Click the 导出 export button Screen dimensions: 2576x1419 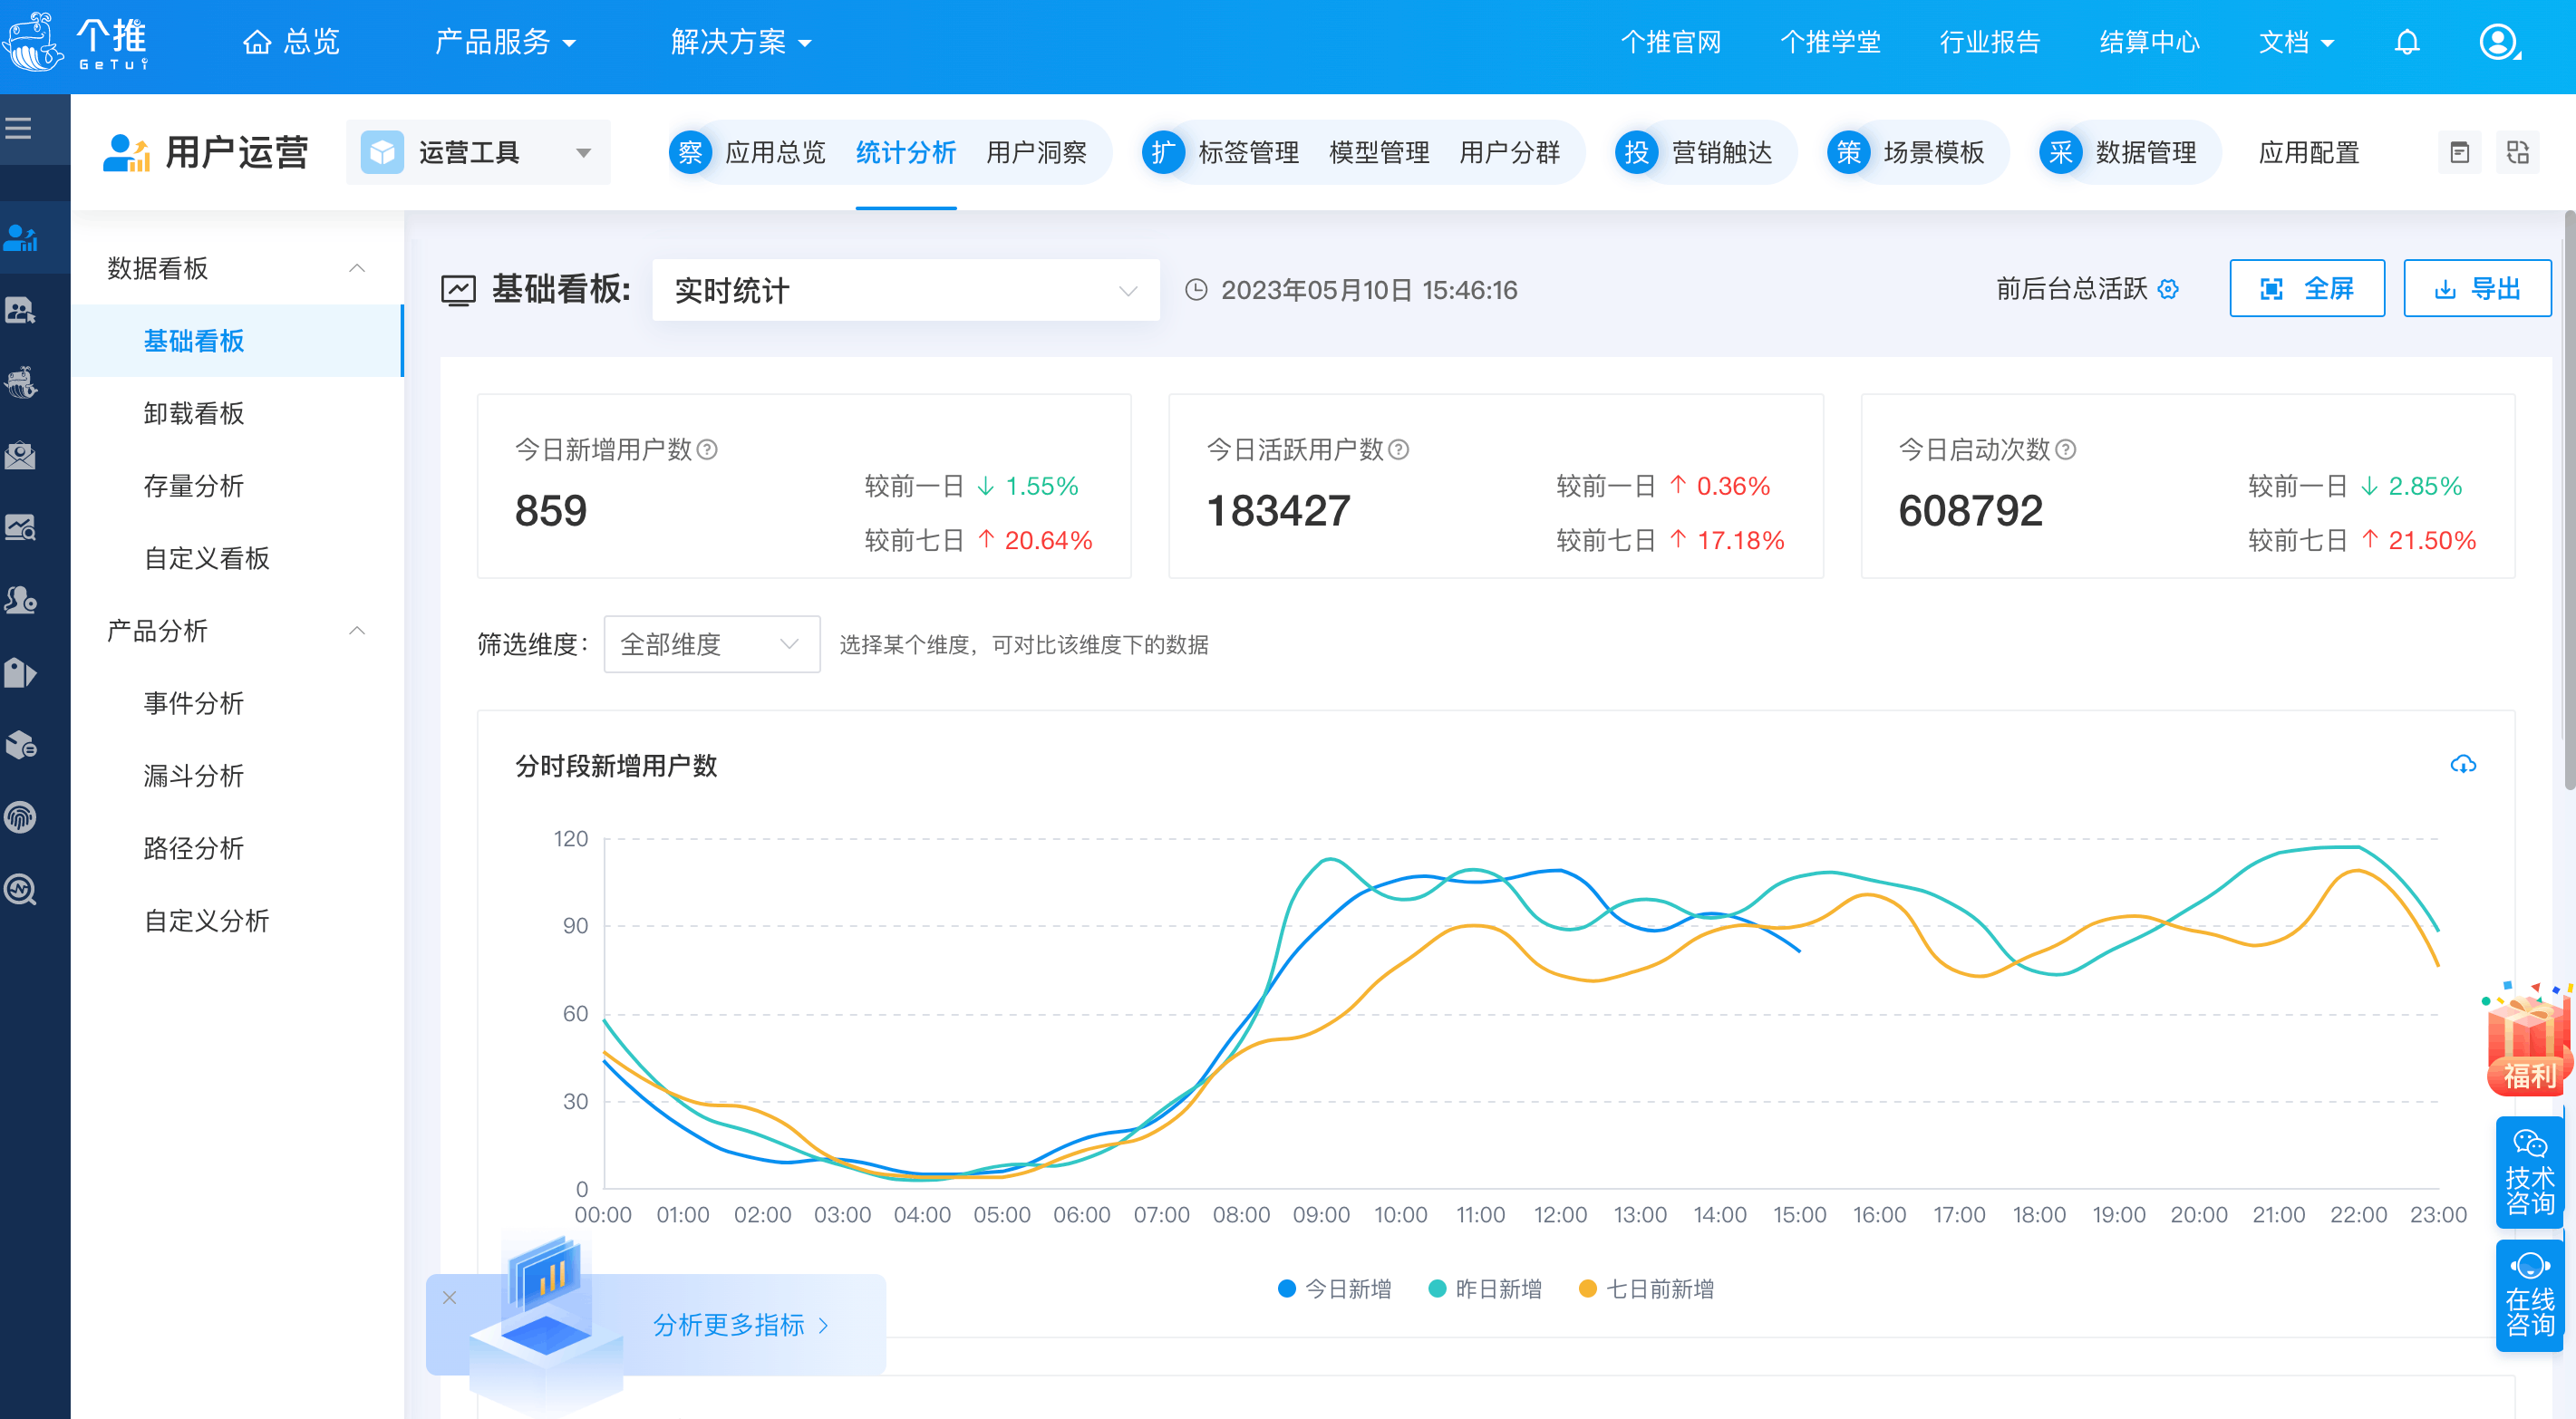click(2477, 289)
